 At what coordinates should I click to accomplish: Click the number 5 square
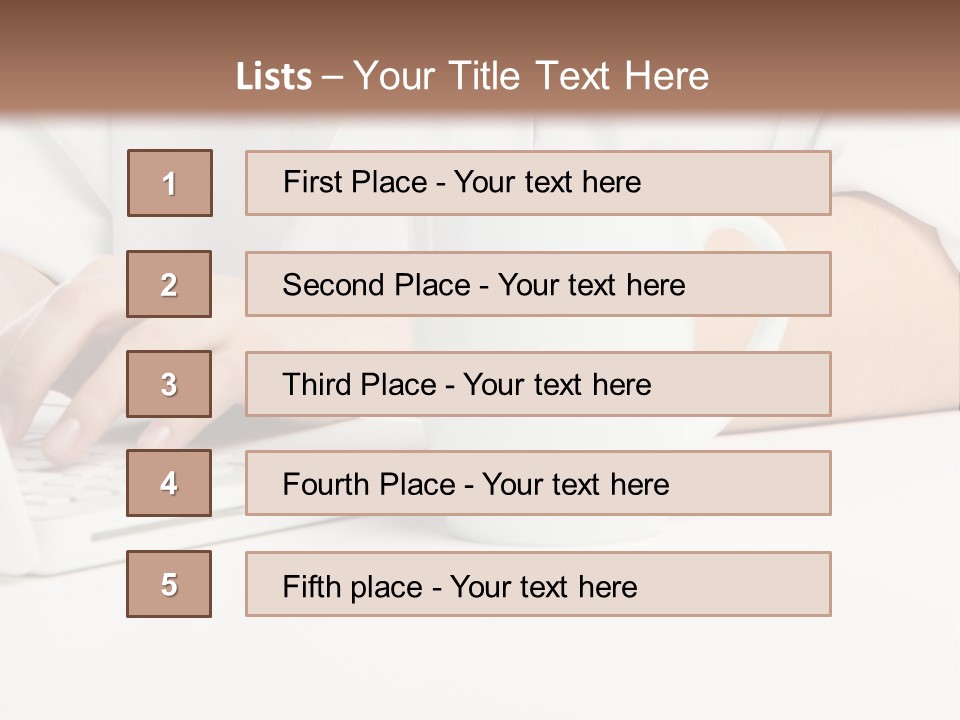pos(169,584)
